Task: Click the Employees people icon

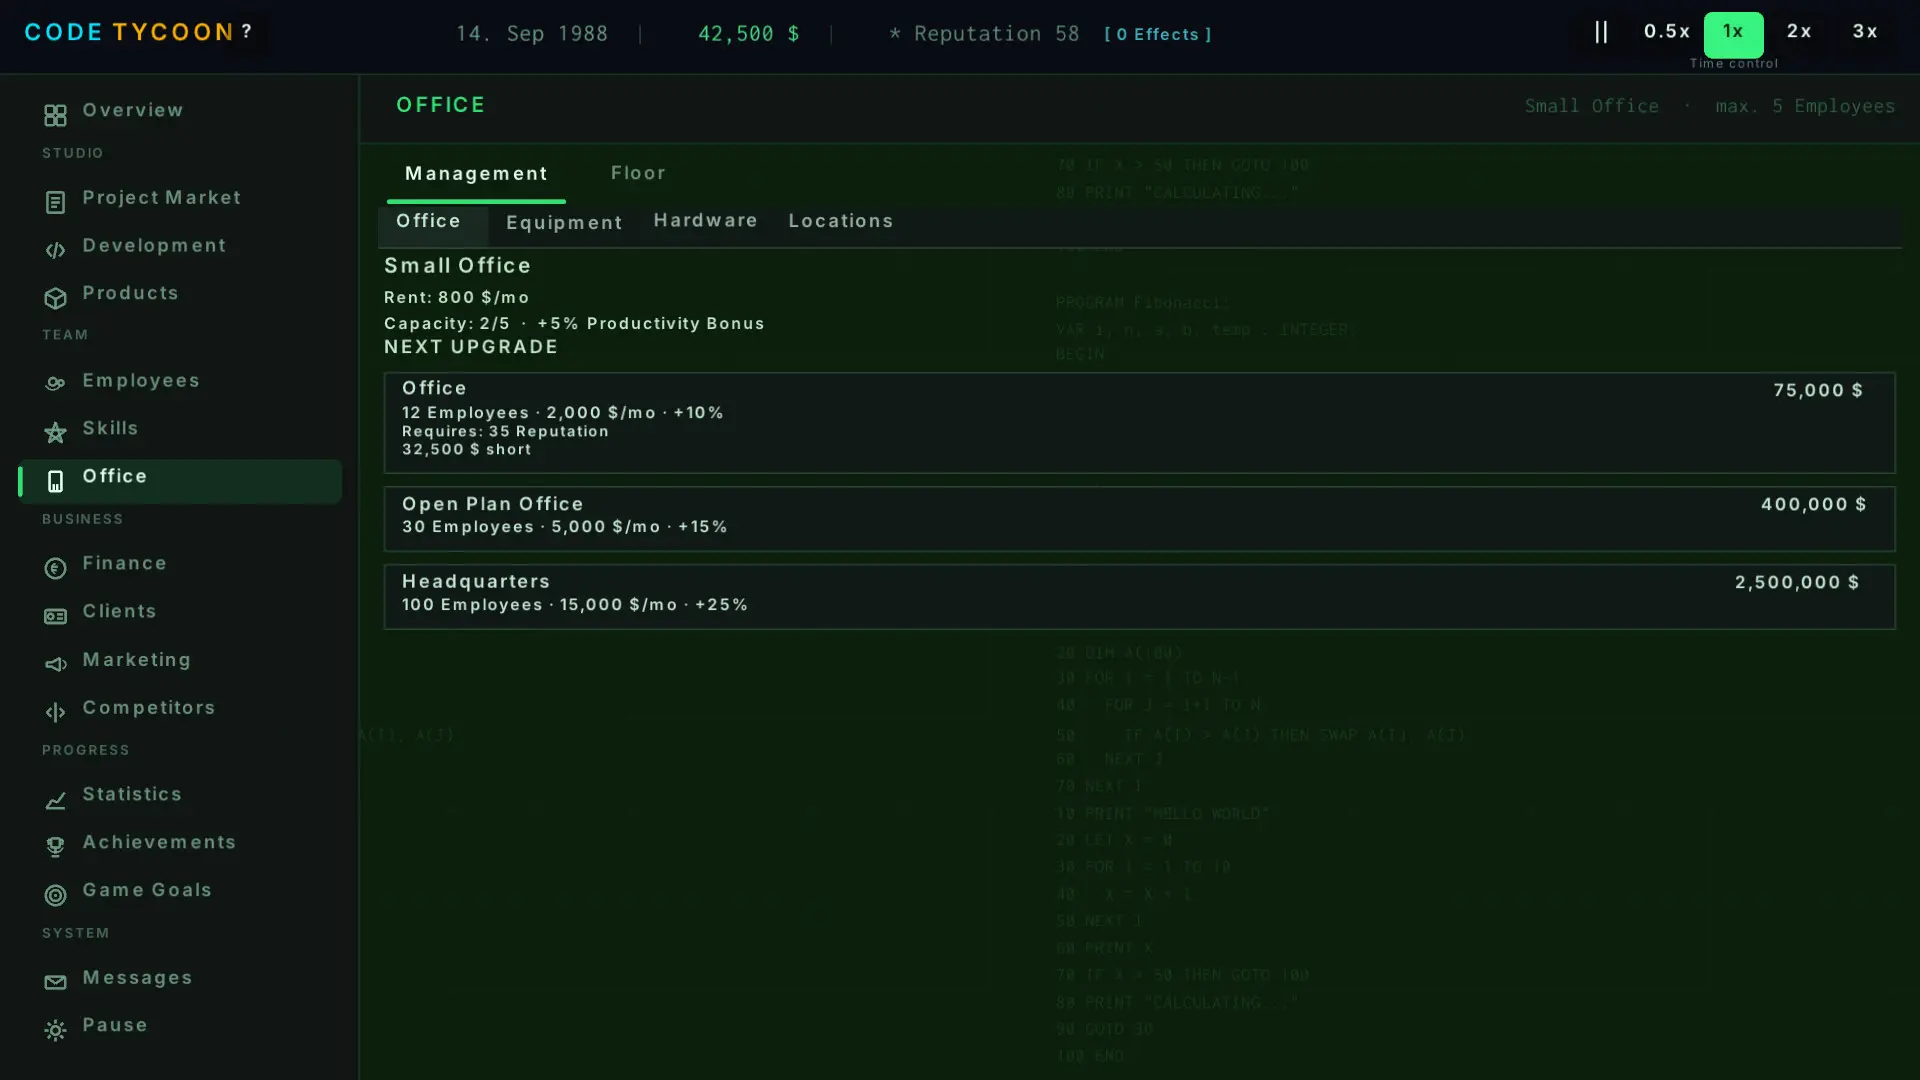Action: (x=55, y=384)
